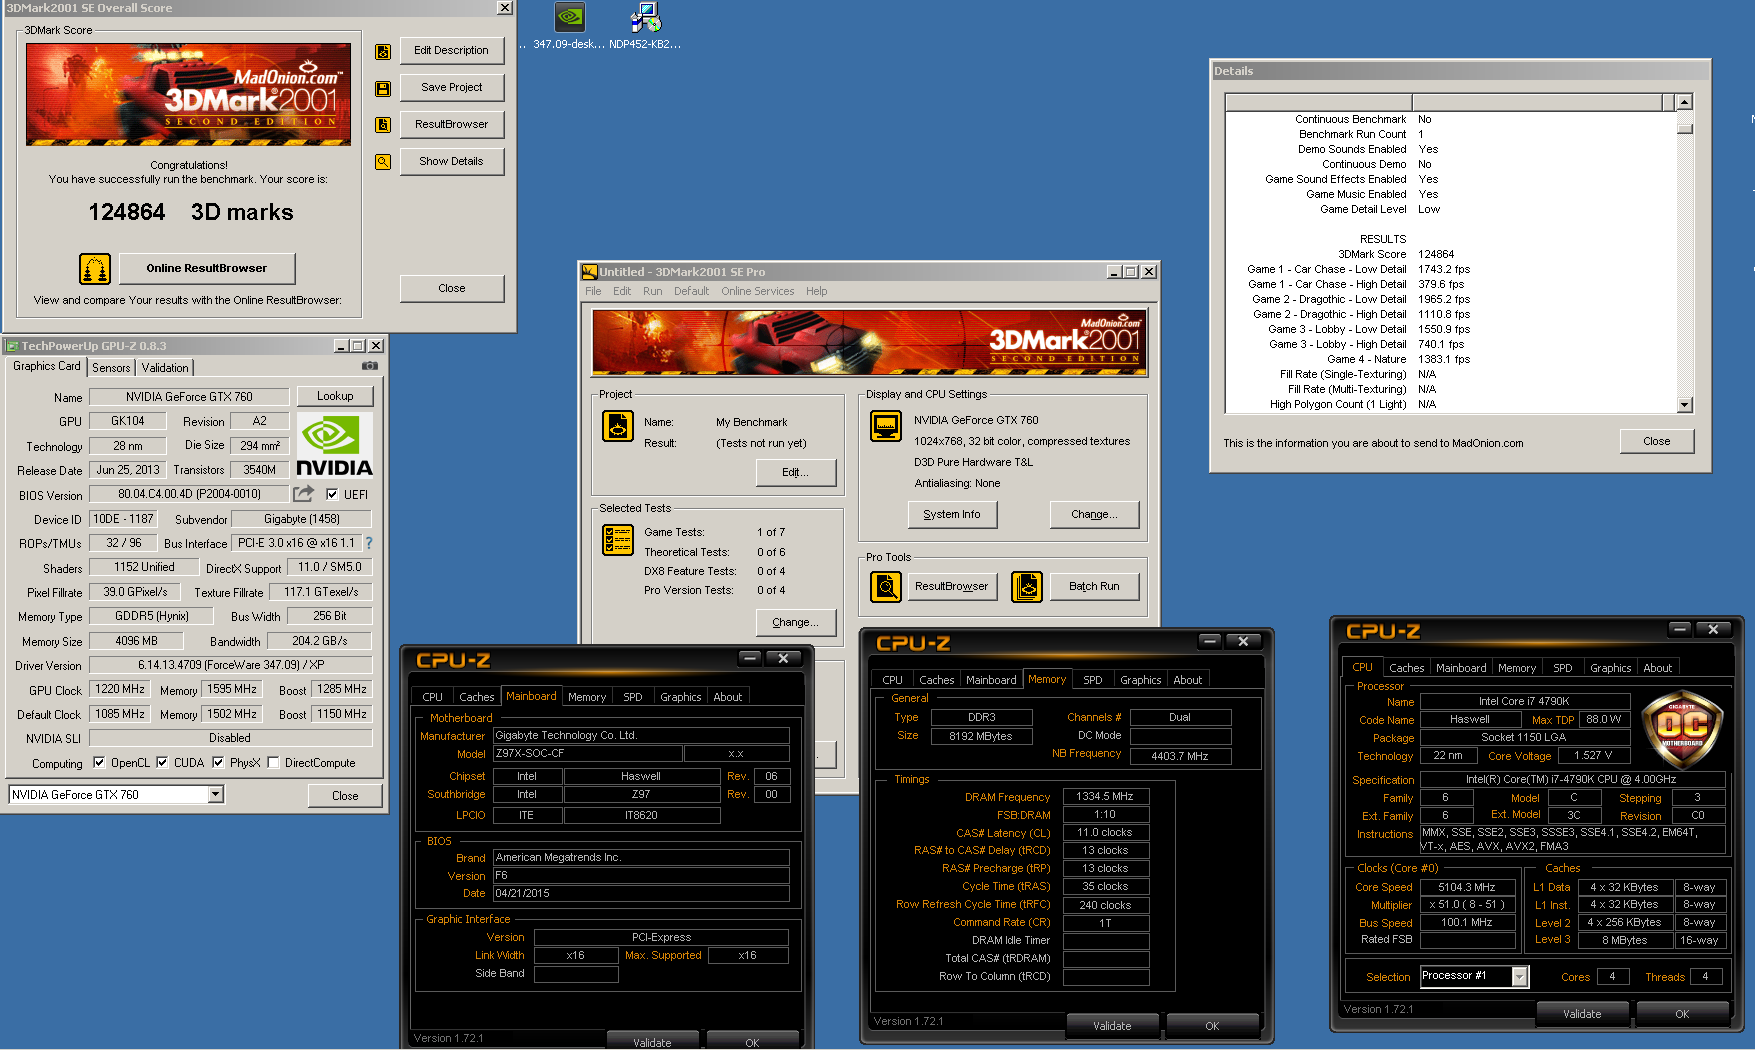Click the NVIDIA logo in GPU-Z

point(335,445)
